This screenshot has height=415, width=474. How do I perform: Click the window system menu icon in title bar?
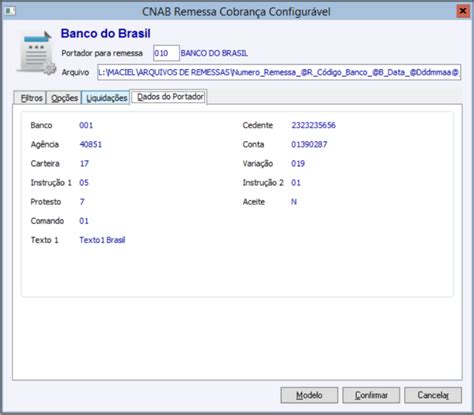click(10, 11)
